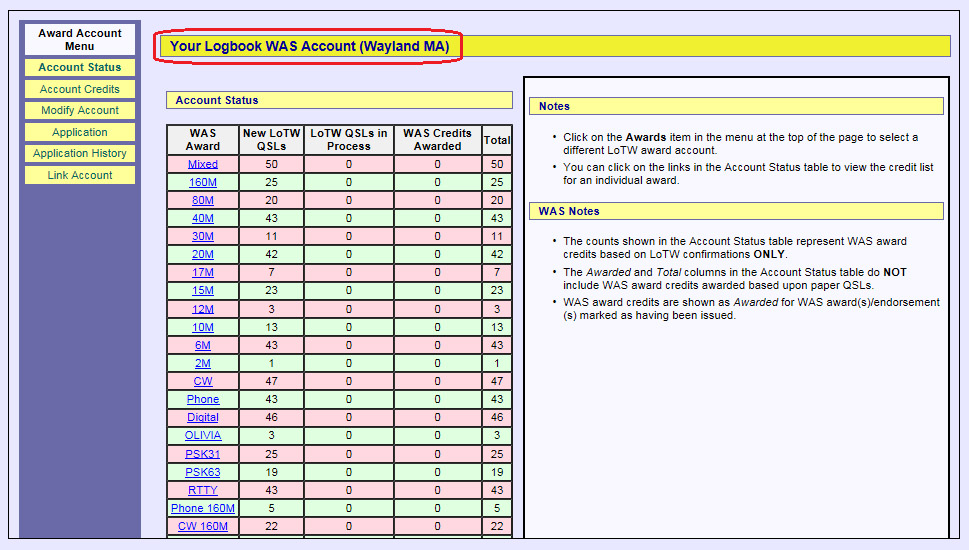Click the 12M award link
969x550 pixels.
click(203, 309)
